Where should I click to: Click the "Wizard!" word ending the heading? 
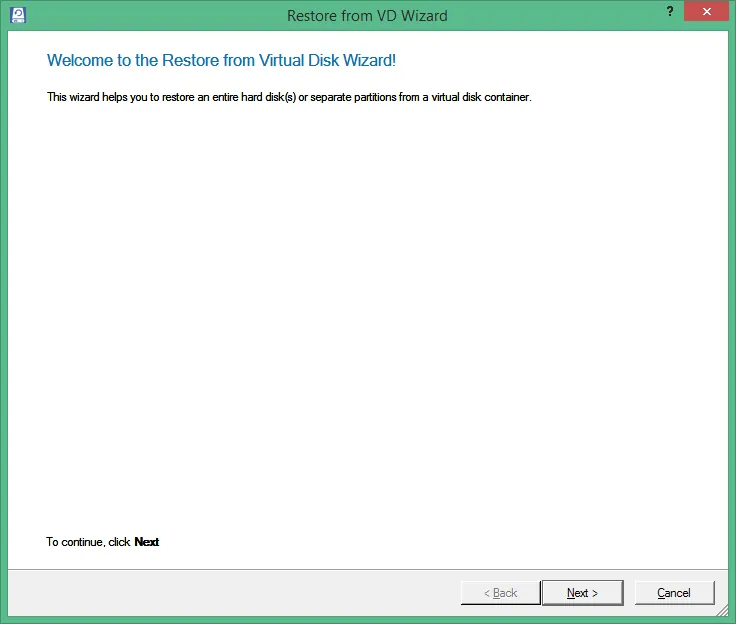pos(369,60)
